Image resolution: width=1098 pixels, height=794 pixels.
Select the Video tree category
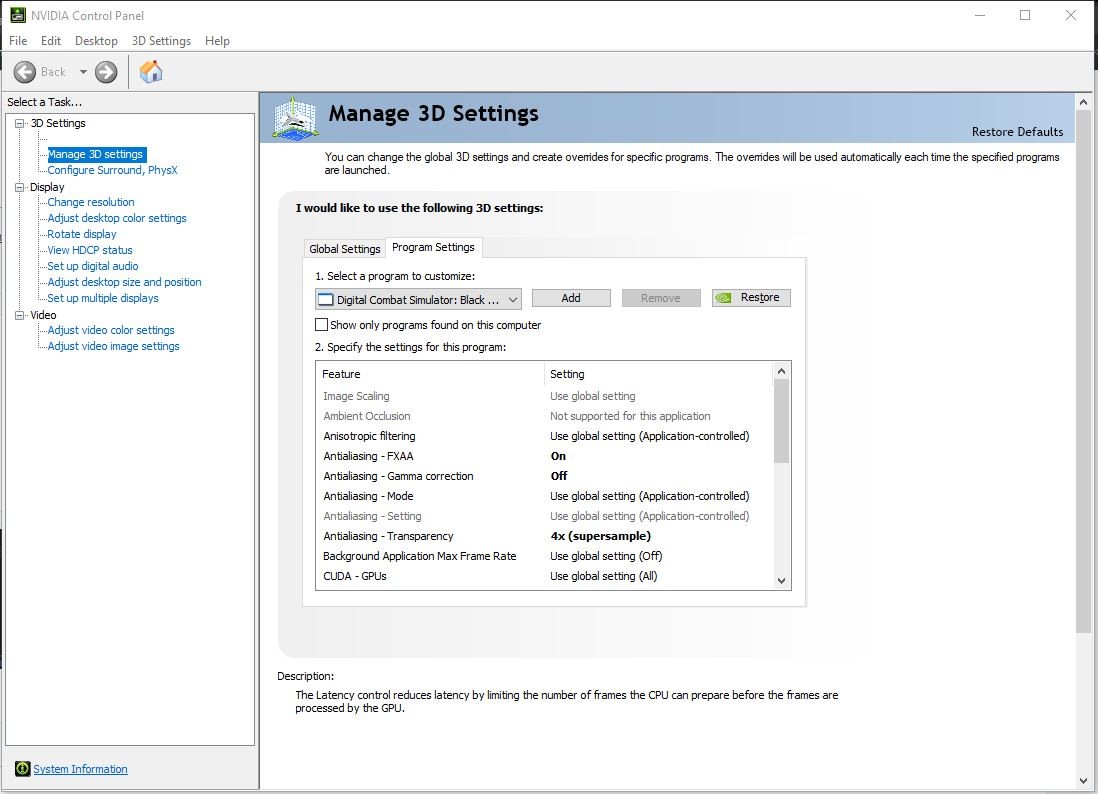43,315
